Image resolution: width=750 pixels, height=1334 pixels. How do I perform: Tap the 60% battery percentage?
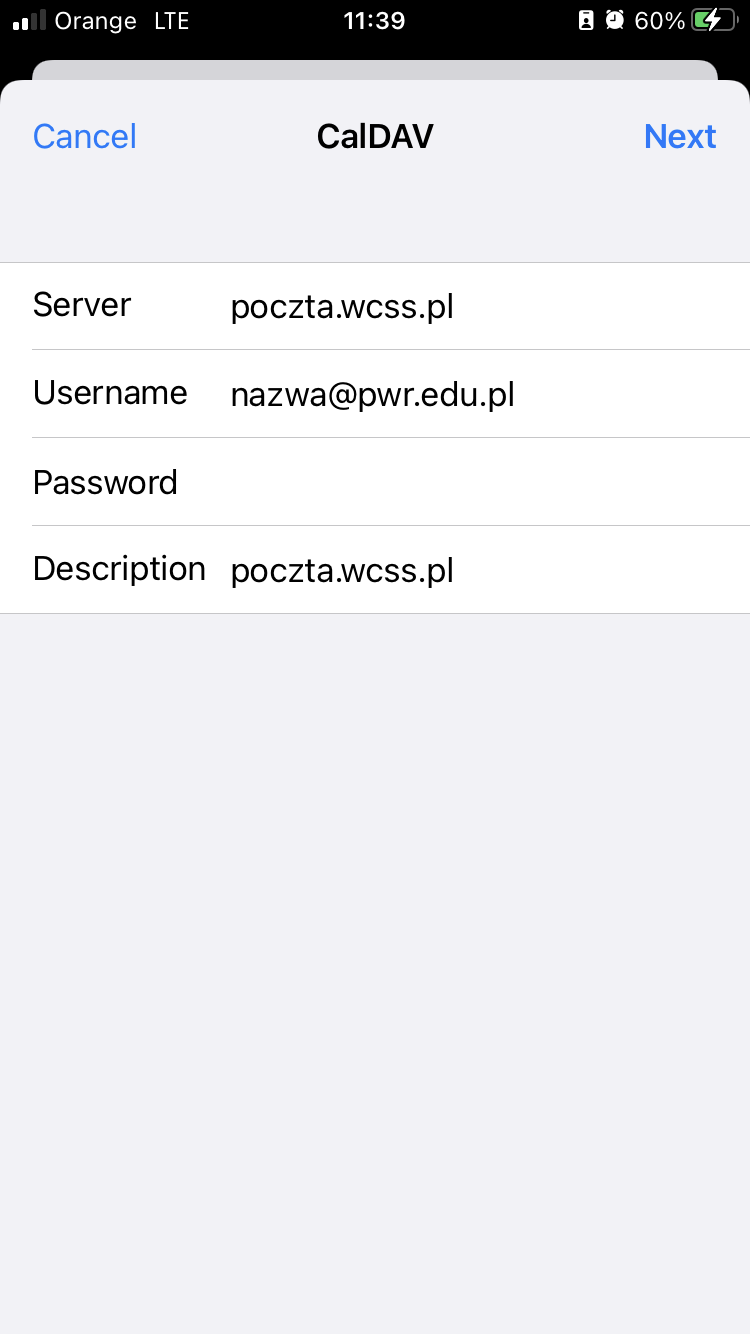(660, 21)
